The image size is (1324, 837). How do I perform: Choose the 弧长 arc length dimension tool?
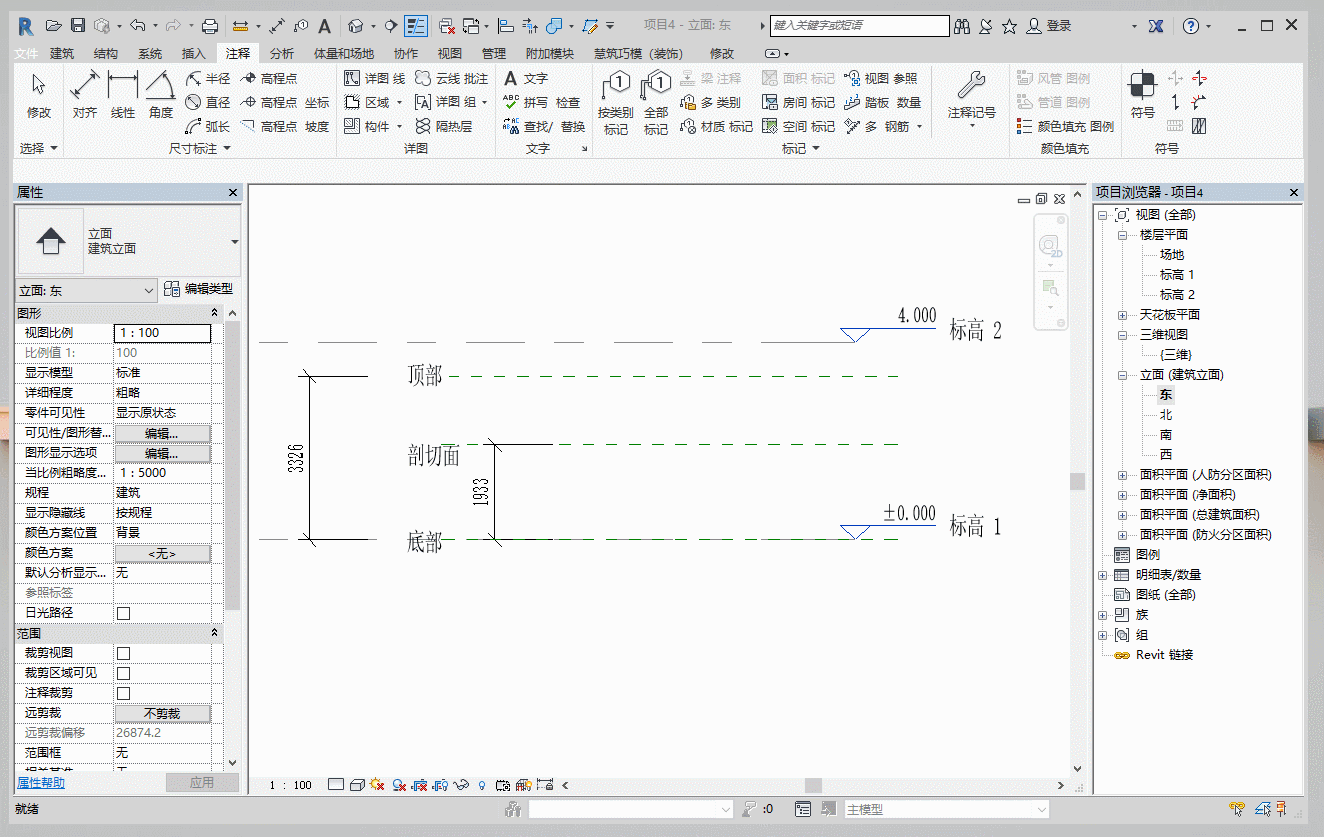208,126
